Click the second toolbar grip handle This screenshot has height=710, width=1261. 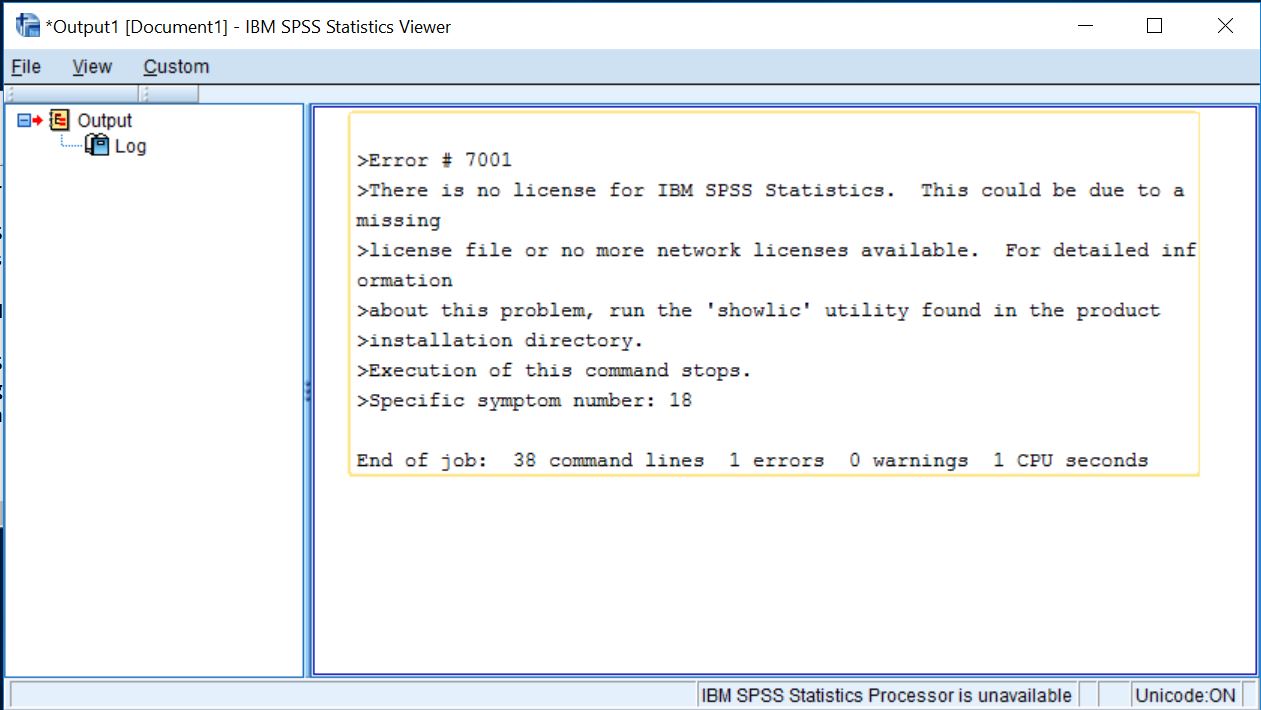pyautogui.click(x=144, y=94)
